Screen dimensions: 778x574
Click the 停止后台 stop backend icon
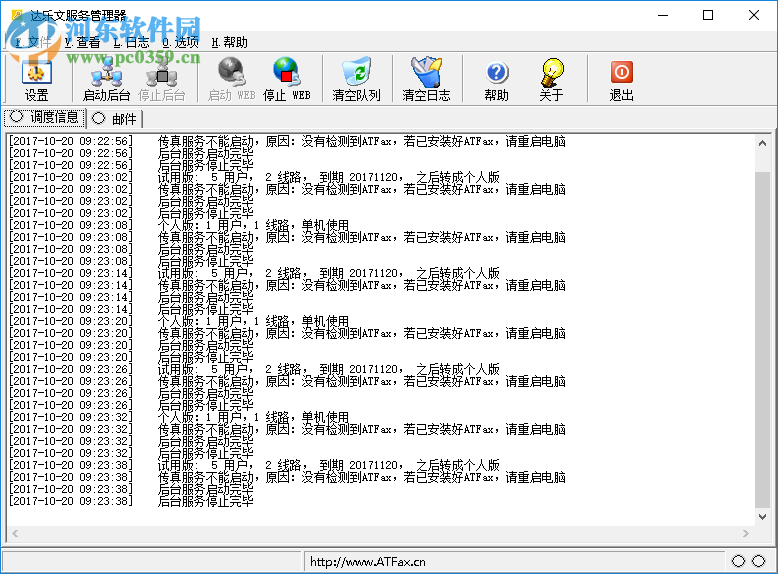tap(162, 79)
